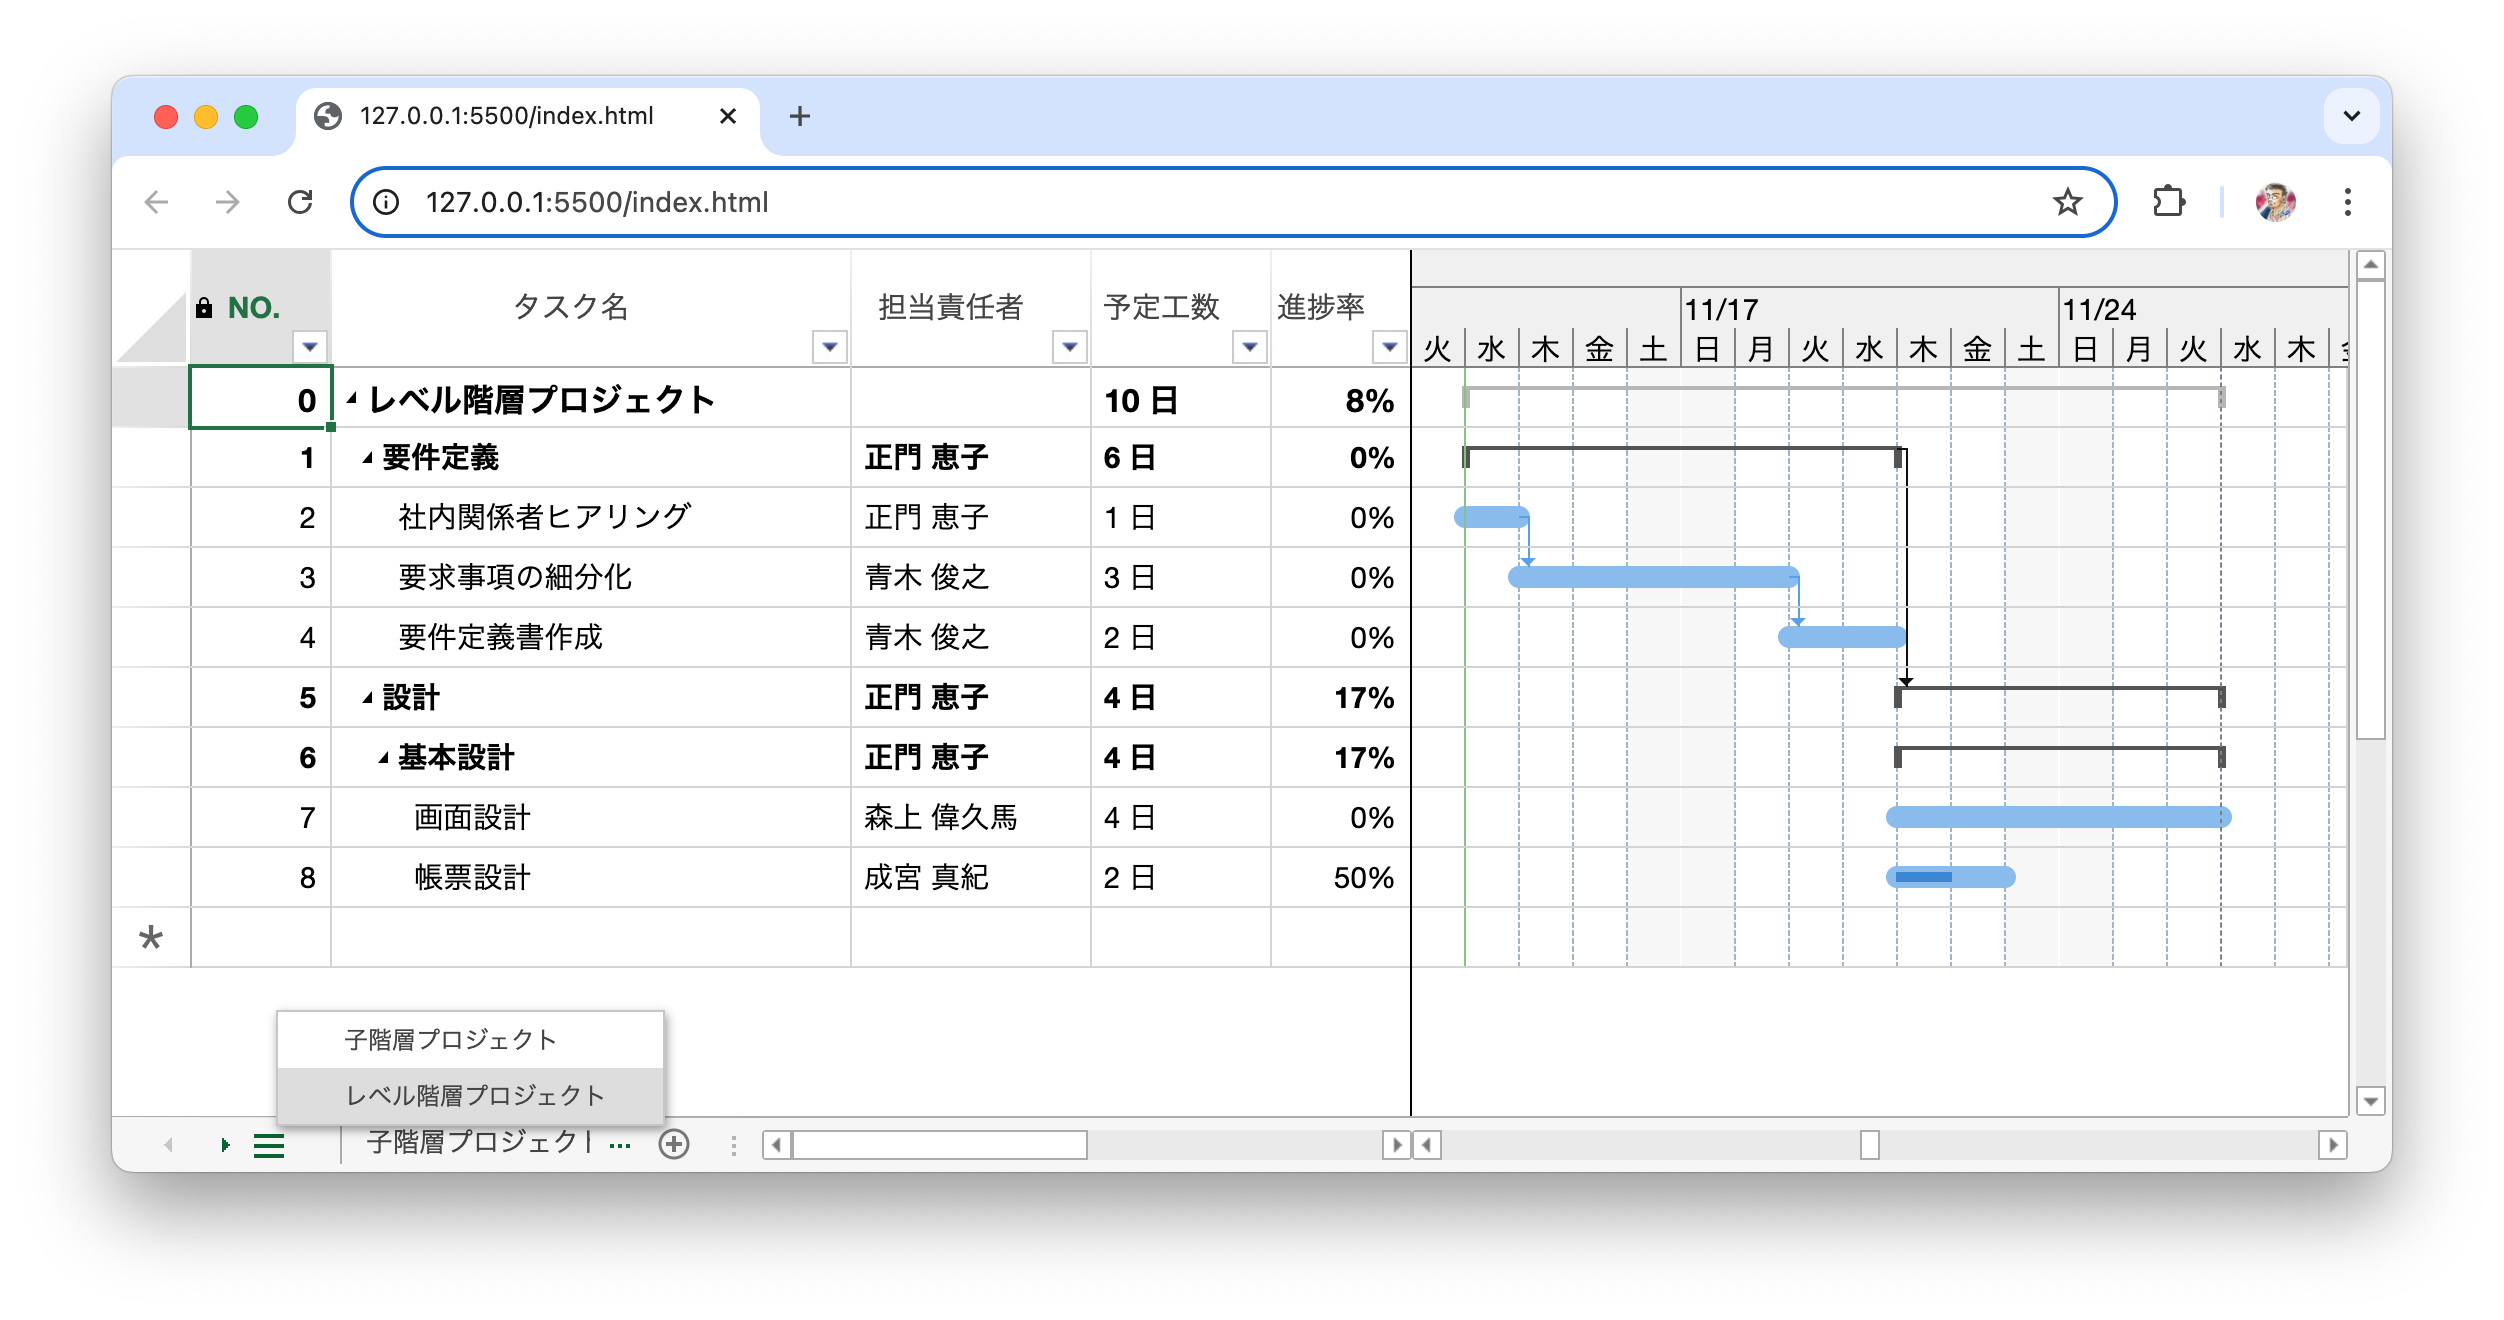Reload the current page
Viewport: 2504px width, 1320px height.
300,202
